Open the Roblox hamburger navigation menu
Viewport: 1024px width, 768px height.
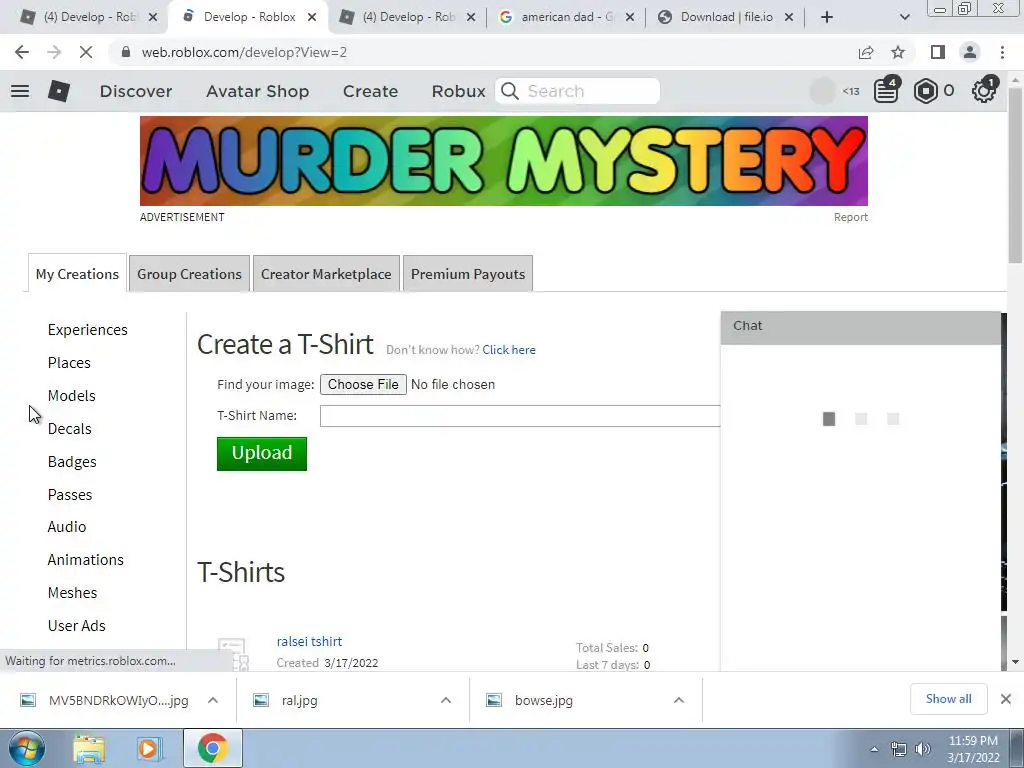(20, 91)
